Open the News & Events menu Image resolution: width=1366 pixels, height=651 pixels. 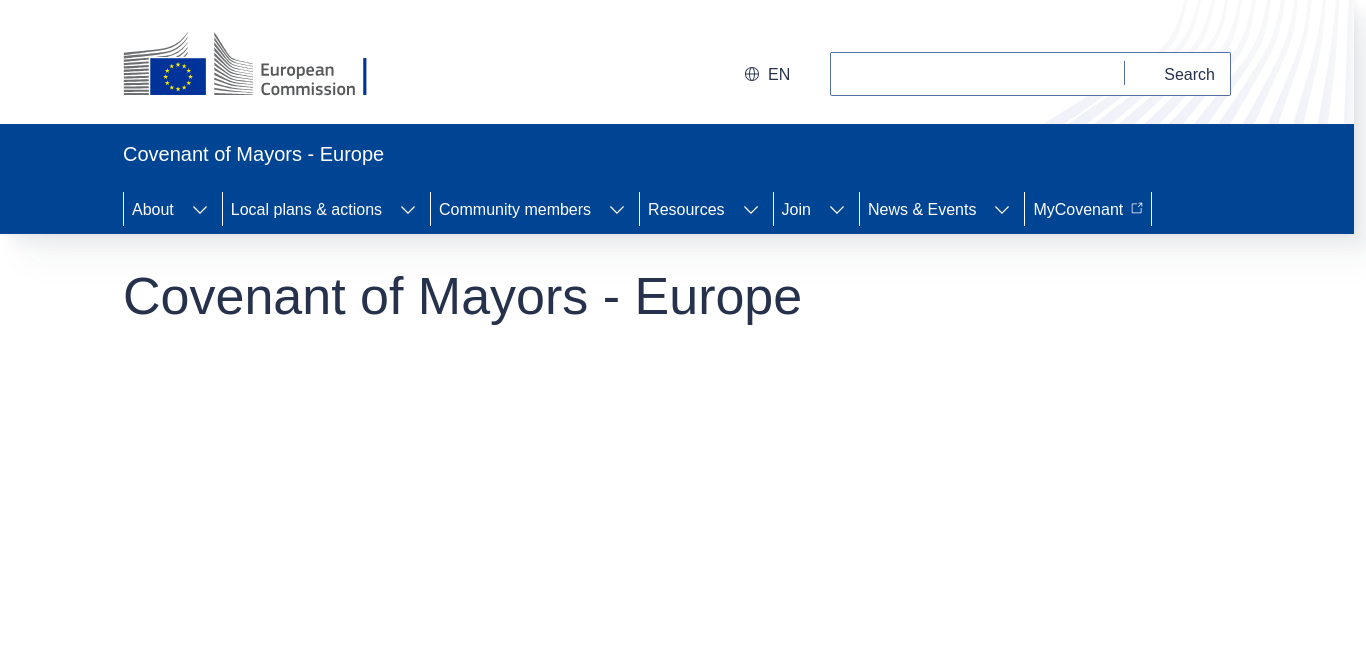point(922,209)
